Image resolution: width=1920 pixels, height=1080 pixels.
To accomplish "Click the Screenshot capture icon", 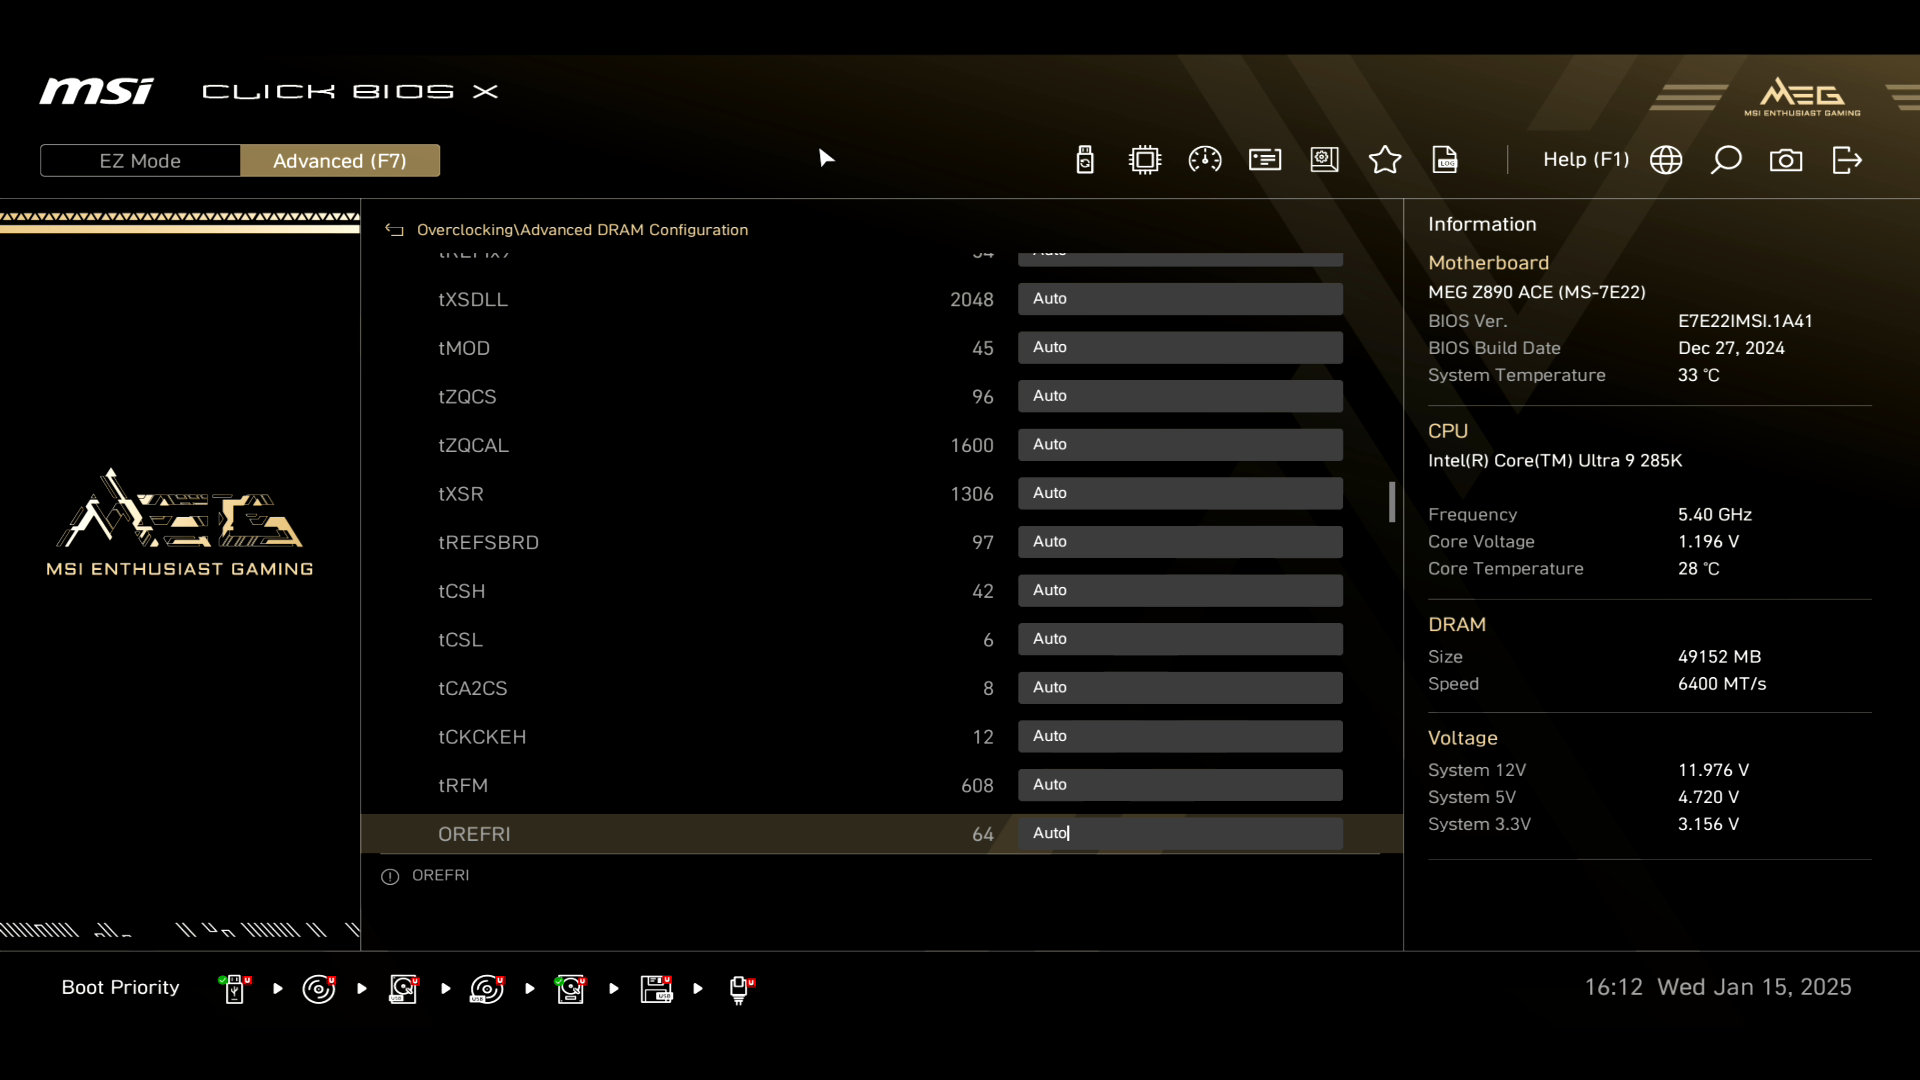I will click(1791, 161).
